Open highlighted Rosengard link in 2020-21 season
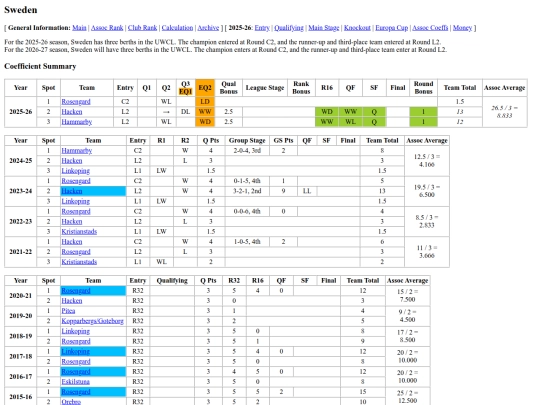Viewport: 540px width, 405px height. [x=76, y=291]
